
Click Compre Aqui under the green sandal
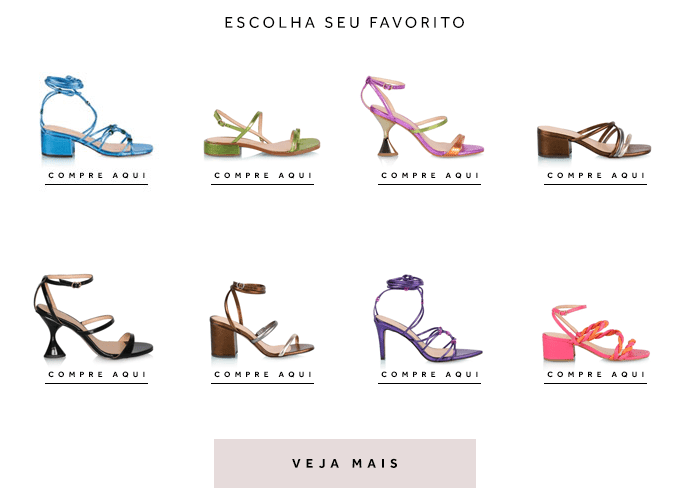pos(262,176)
